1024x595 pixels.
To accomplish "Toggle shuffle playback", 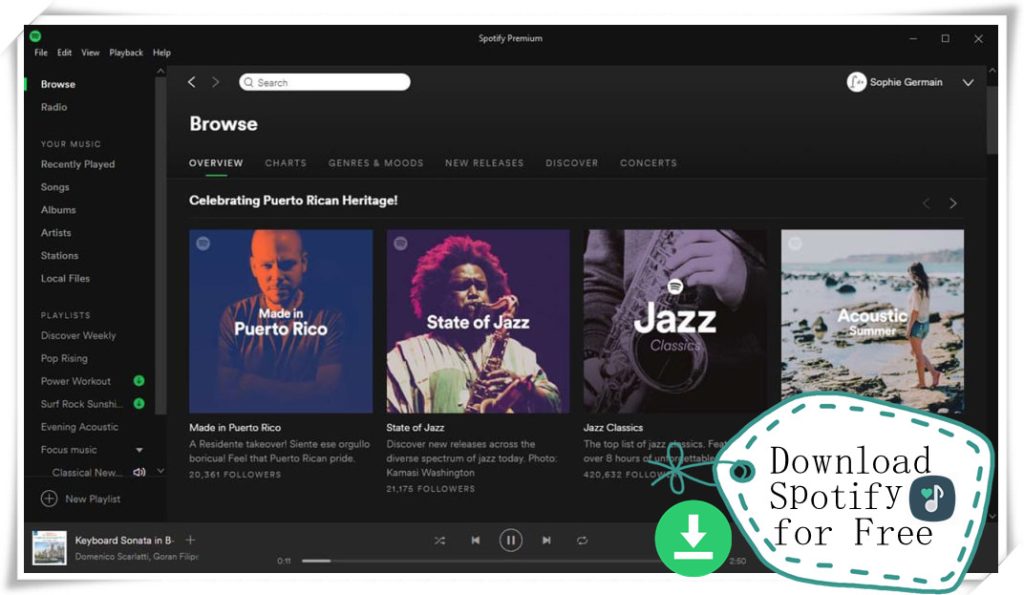I will (440, 540).
